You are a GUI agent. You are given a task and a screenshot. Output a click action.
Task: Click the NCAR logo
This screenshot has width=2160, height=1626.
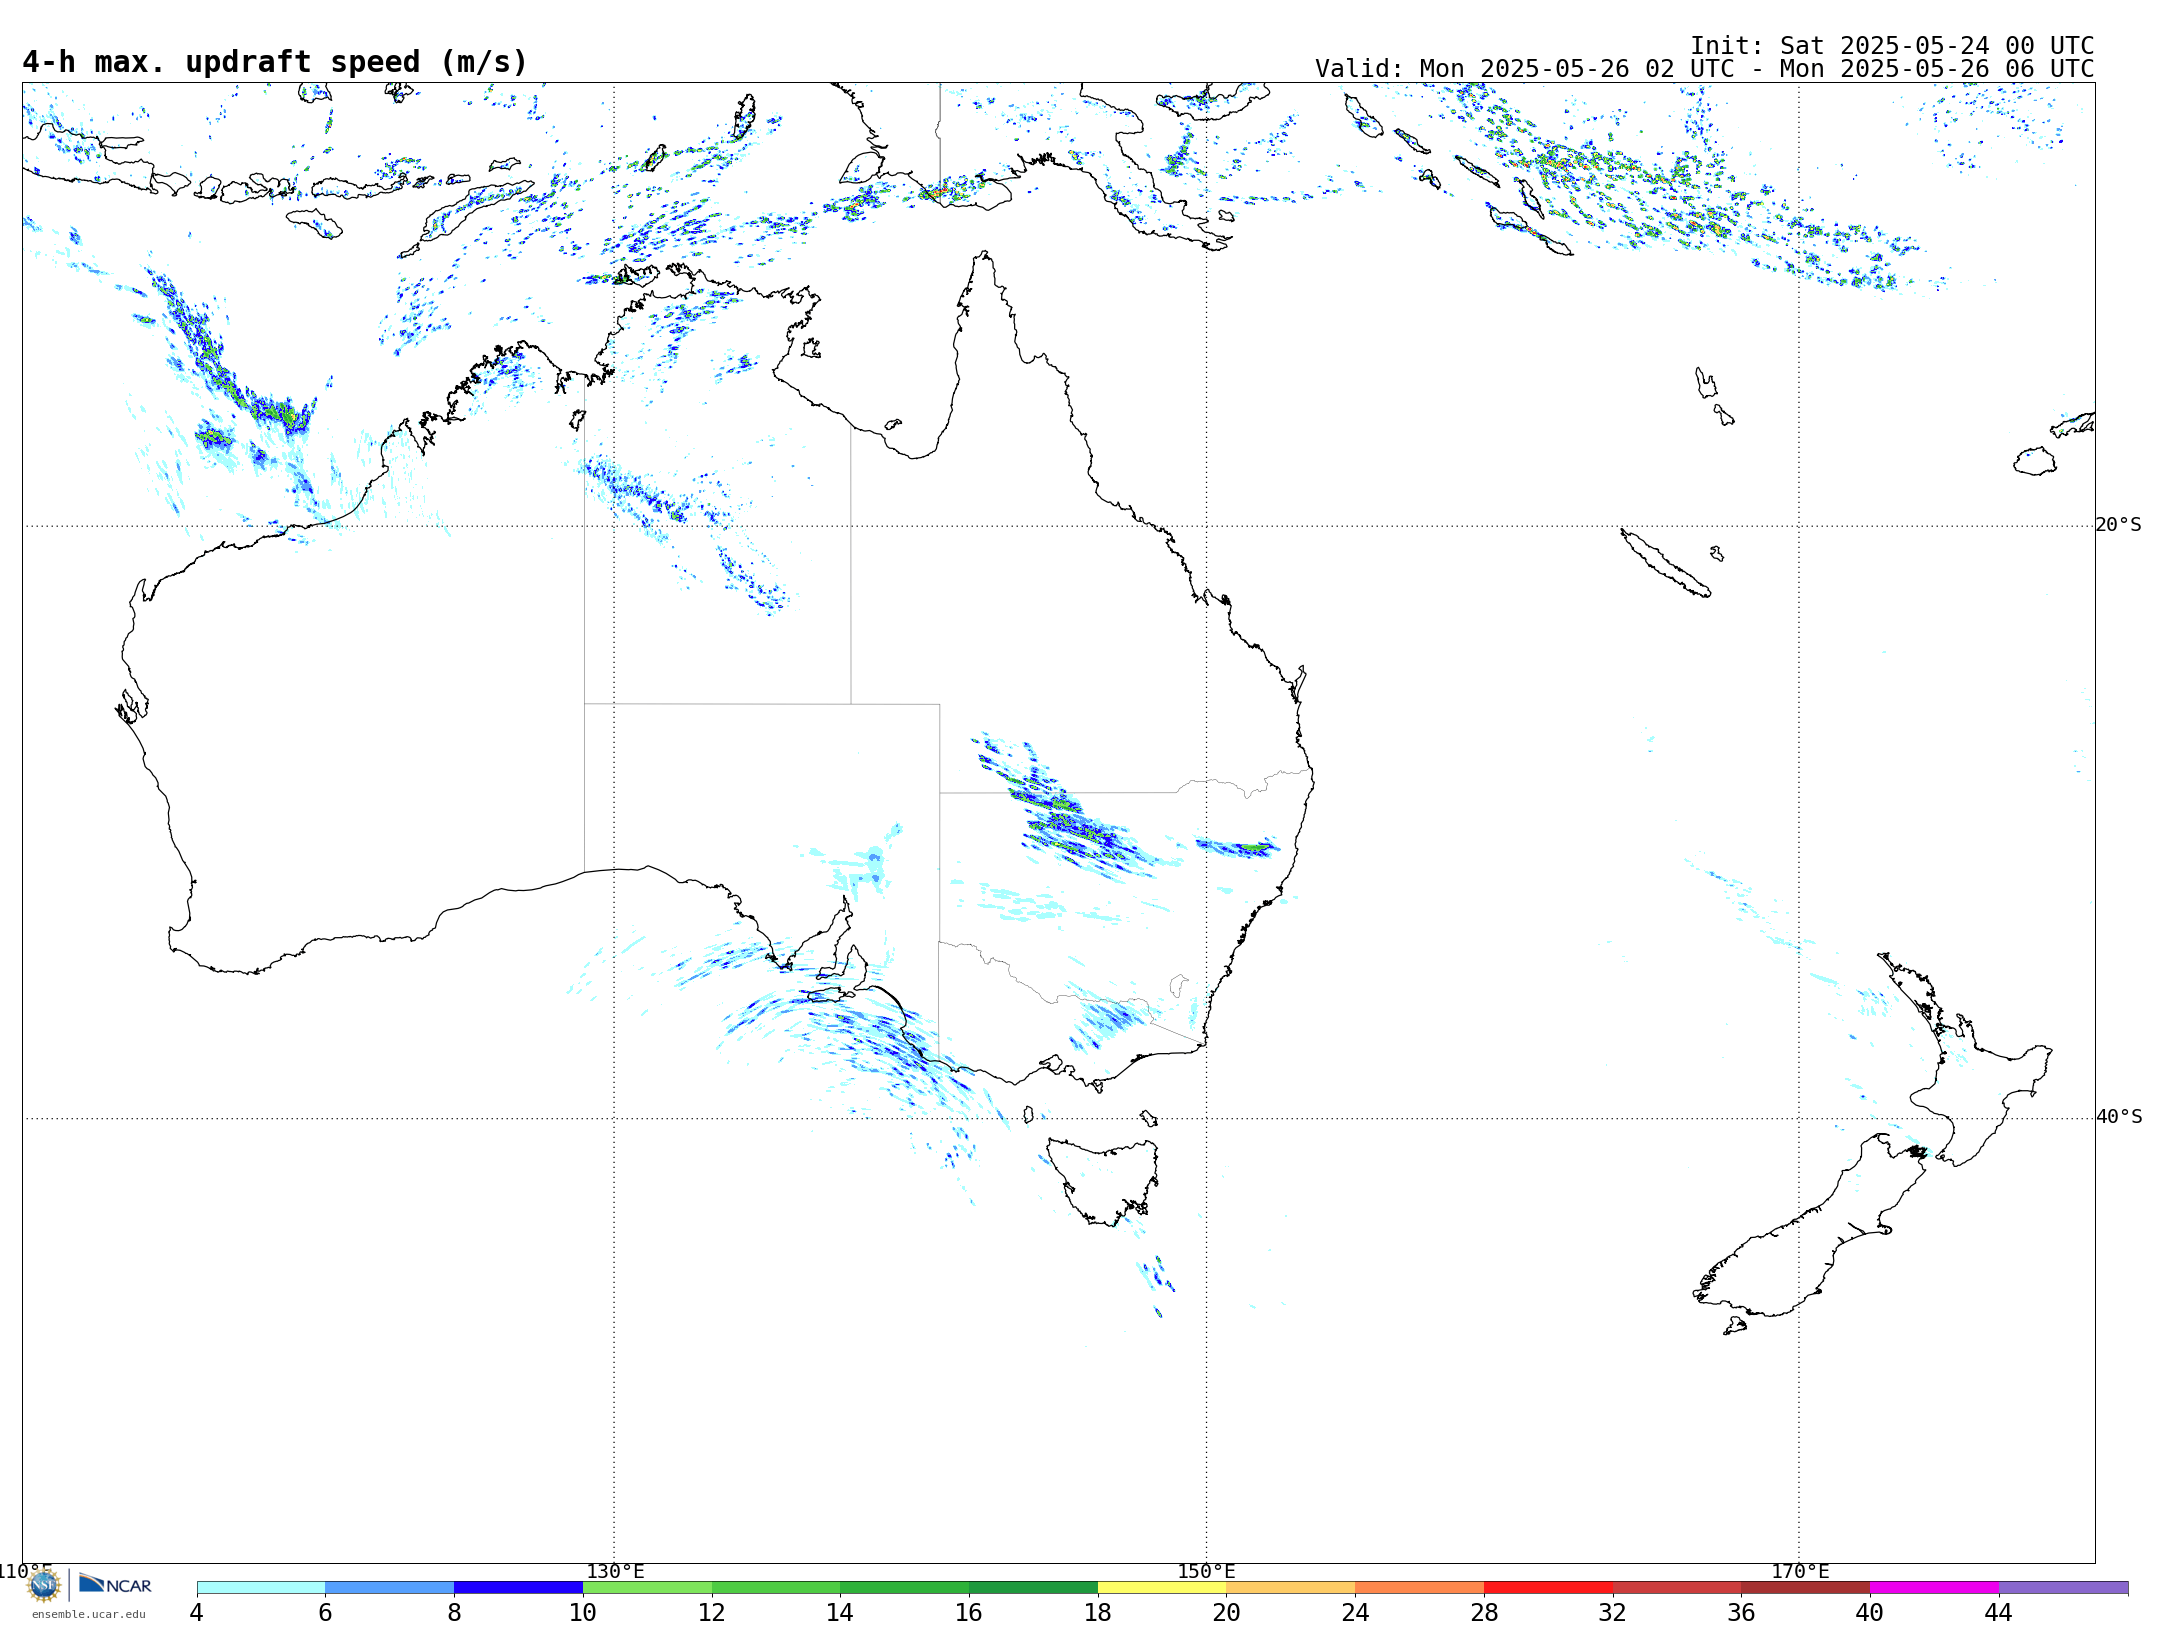115,1584
